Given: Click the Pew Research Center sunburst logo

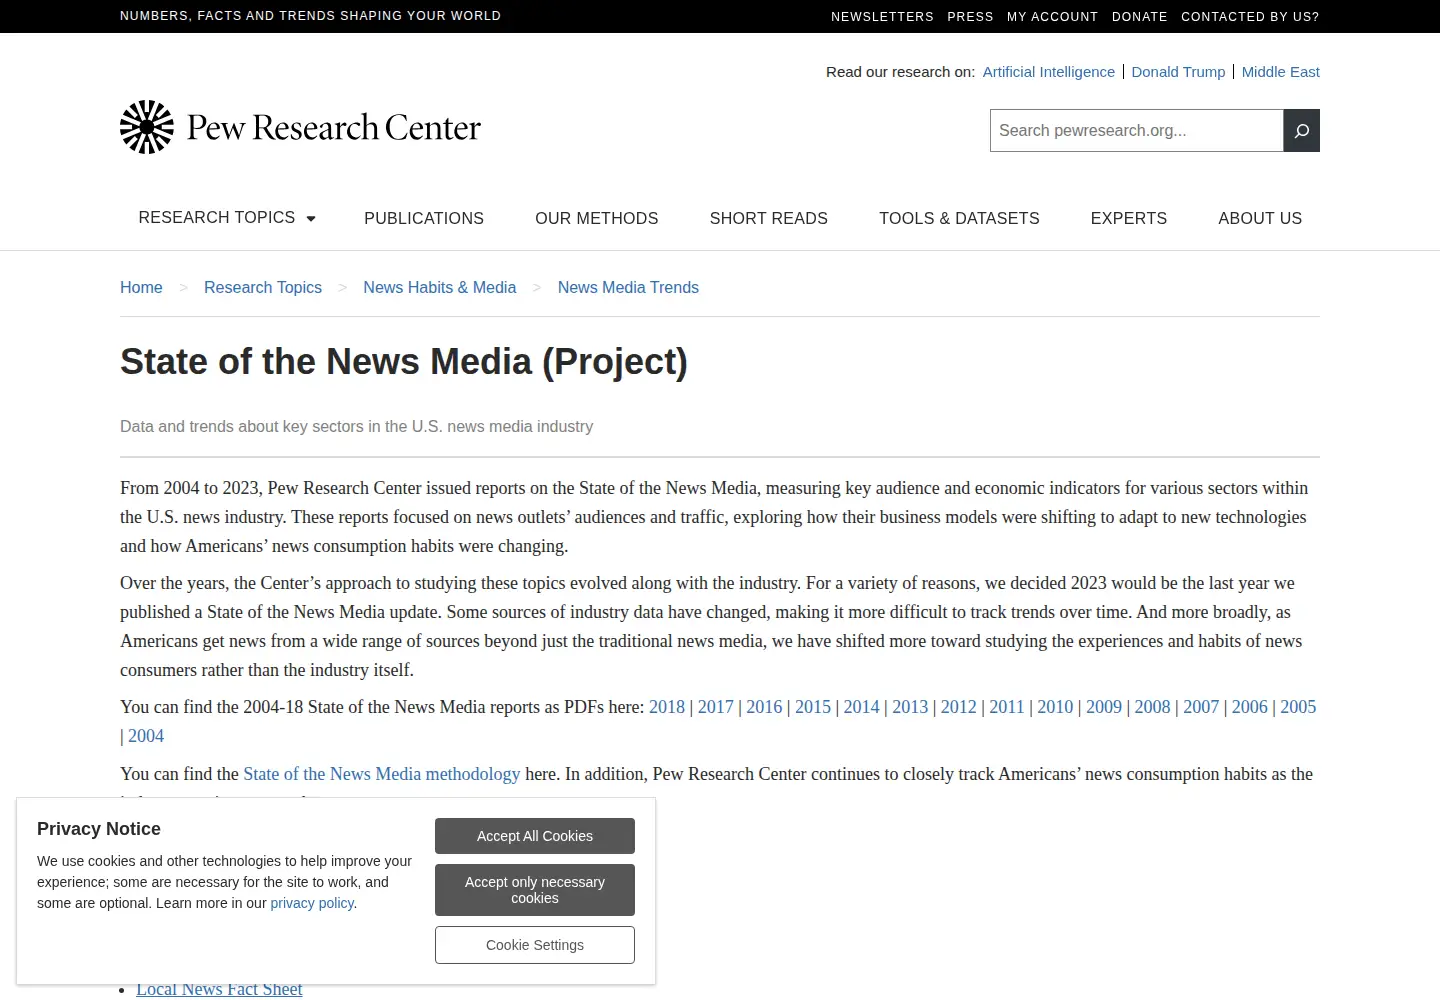Looking at the screenshot, I should [x=147, y=127].
